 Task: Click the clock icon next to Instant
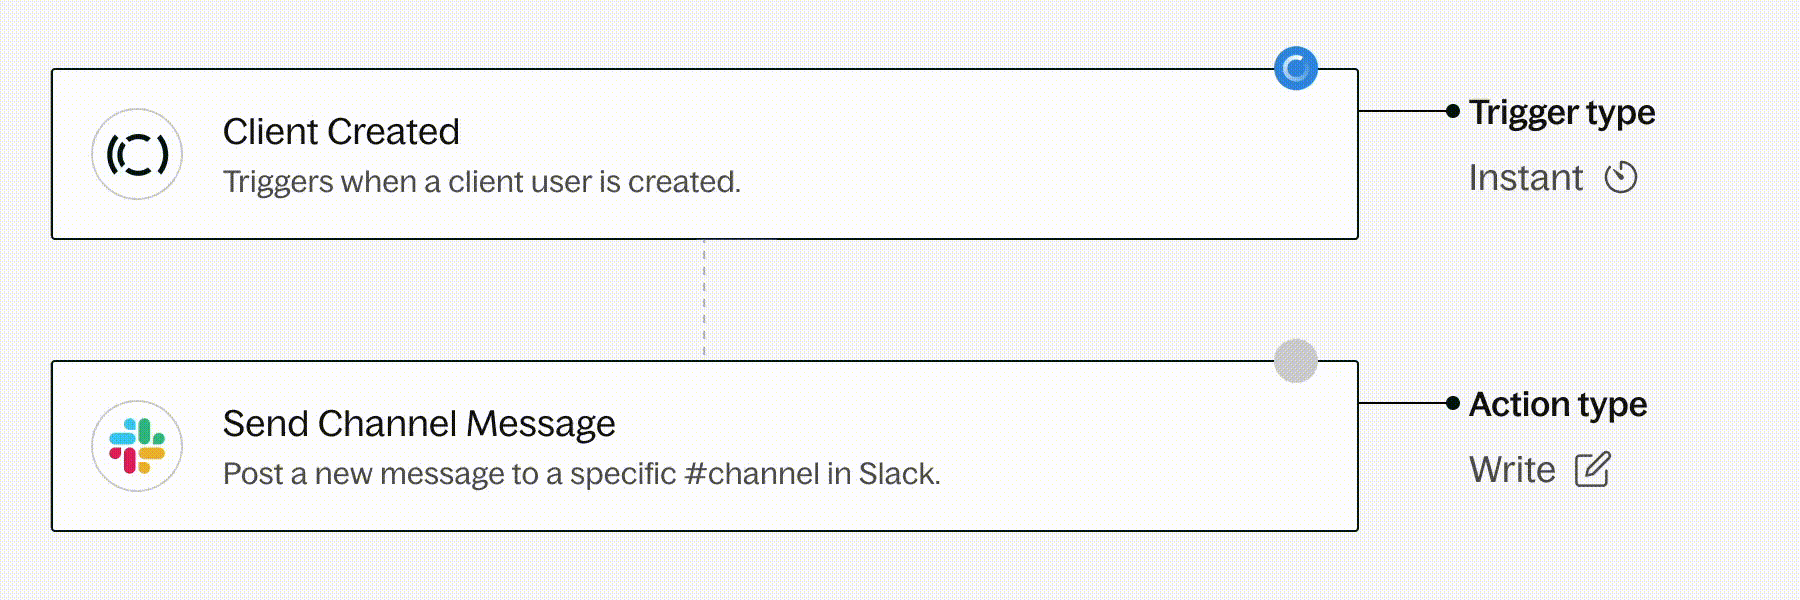1621,178
